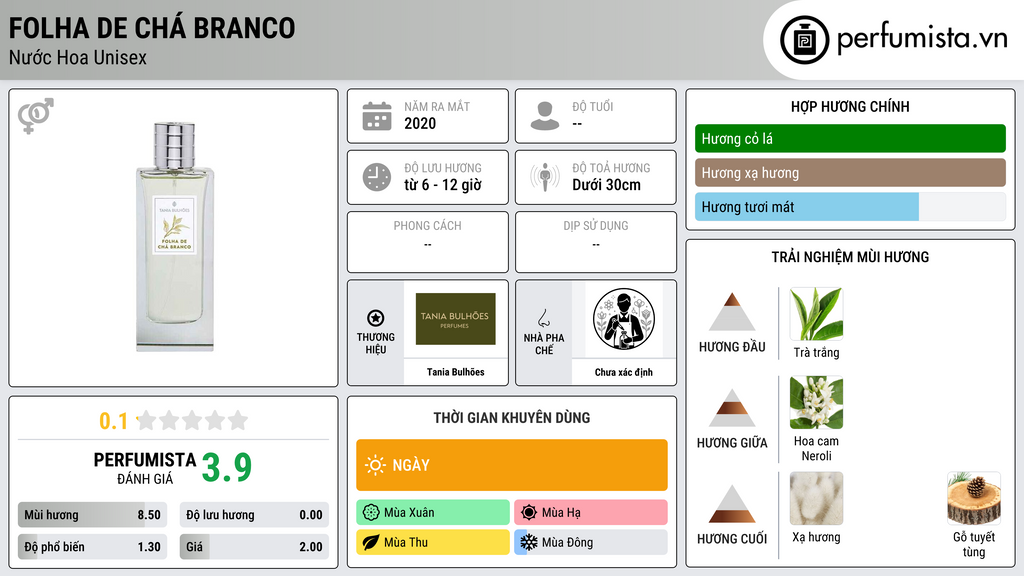The width and height of the screenshot is (1024, 576).
Task: Open the Gỗ tuyết tùng note image
Action: click(974, 498)
